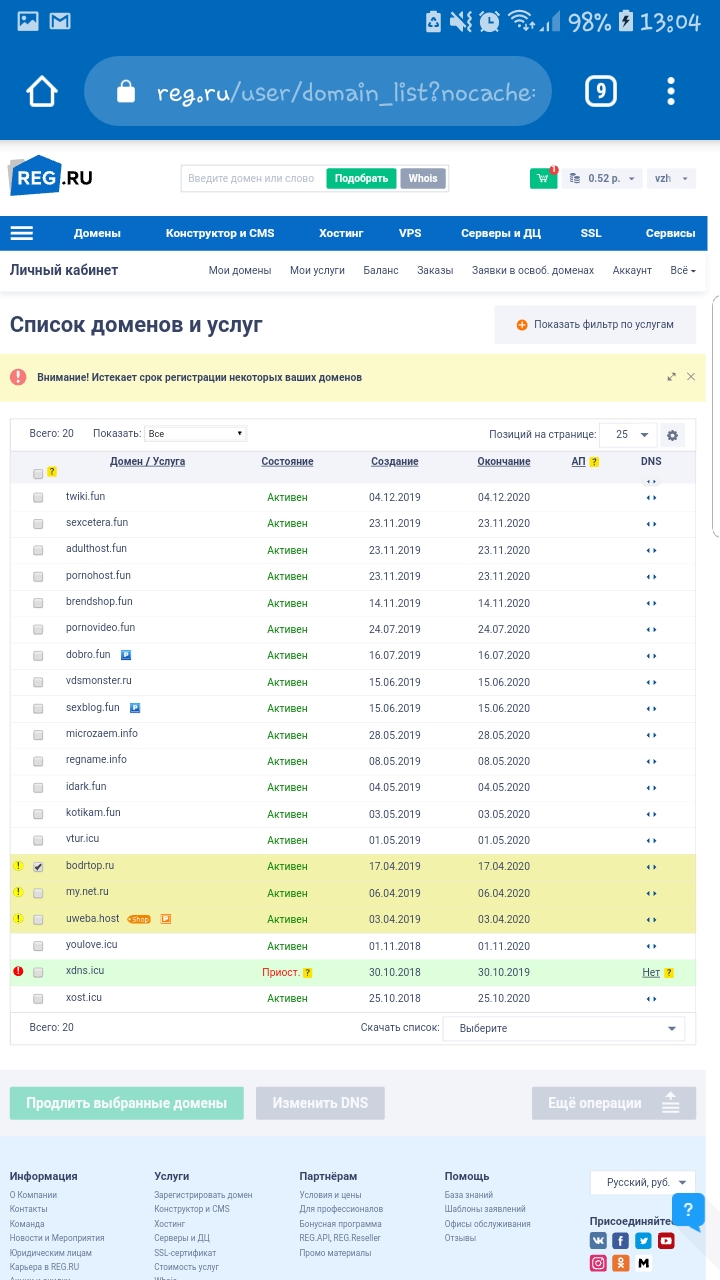Open the 'Хостинг' menu item
Image resolution: width=720 pixels, height=1280 pixels.
pyautogui.click(x=341, y=233)
